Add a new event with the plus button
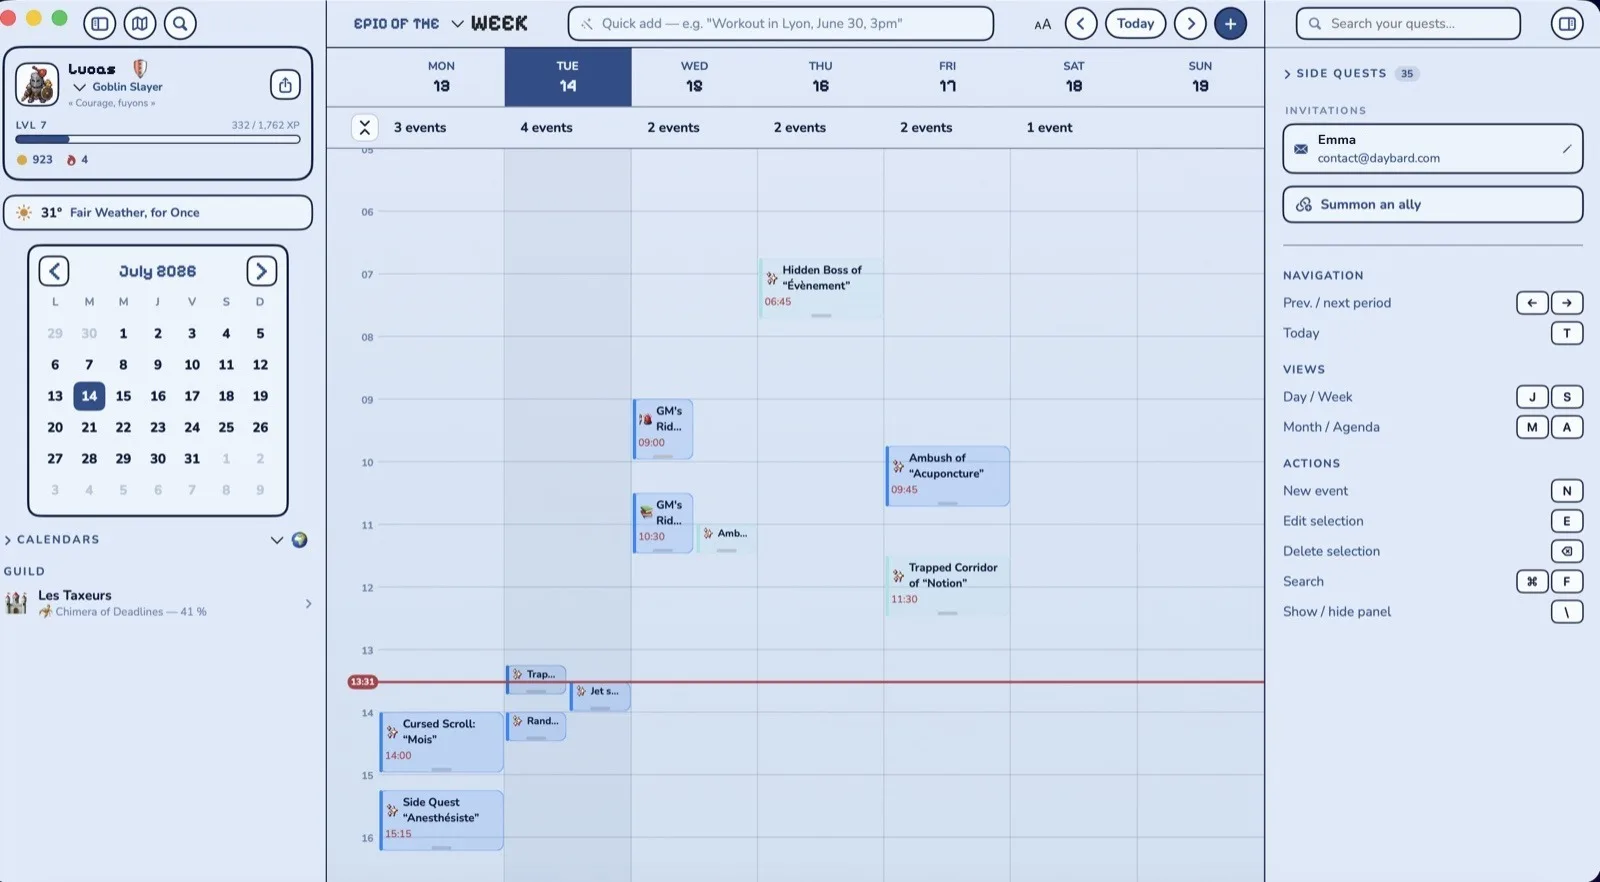Screen dimensions: 1600x882 click(1230, 23)
